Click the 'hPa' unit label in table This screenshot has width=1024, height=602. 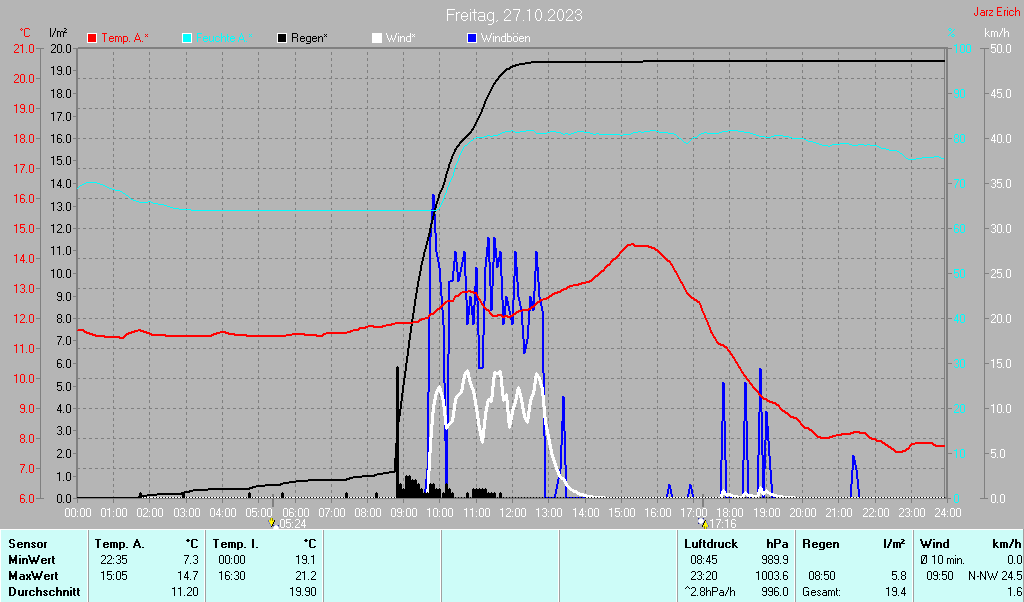(777, 544)
